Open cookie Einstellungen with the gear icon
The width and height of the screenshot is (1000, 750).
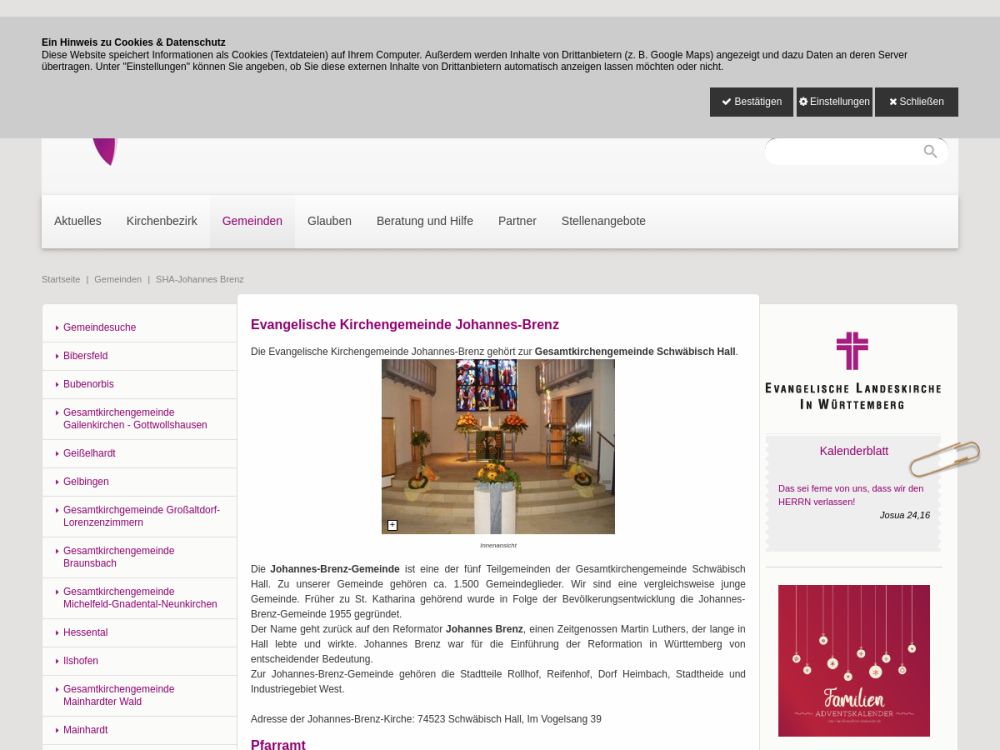(x=834, y=102)
